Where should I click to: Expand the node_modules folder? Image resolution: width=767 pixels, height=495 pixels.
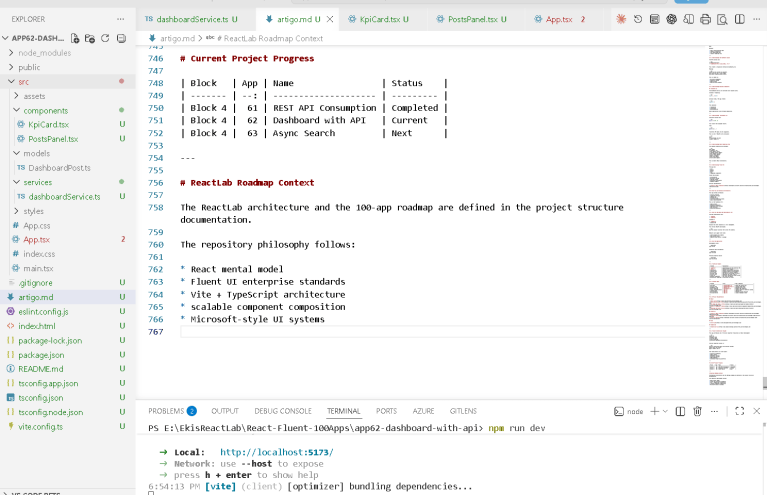[x=11, y=53]
